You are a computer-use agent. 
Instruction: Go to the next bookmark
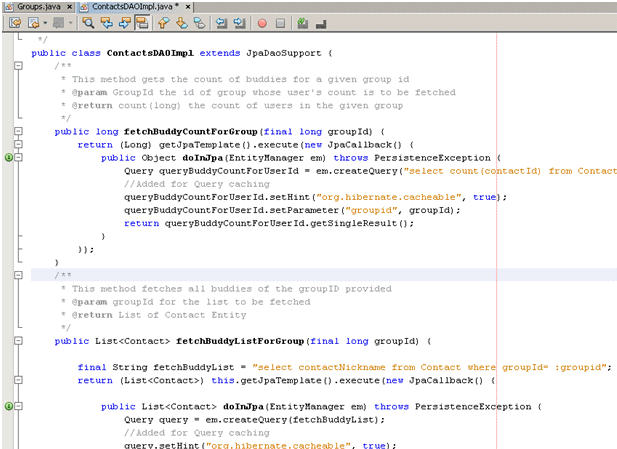182,23
